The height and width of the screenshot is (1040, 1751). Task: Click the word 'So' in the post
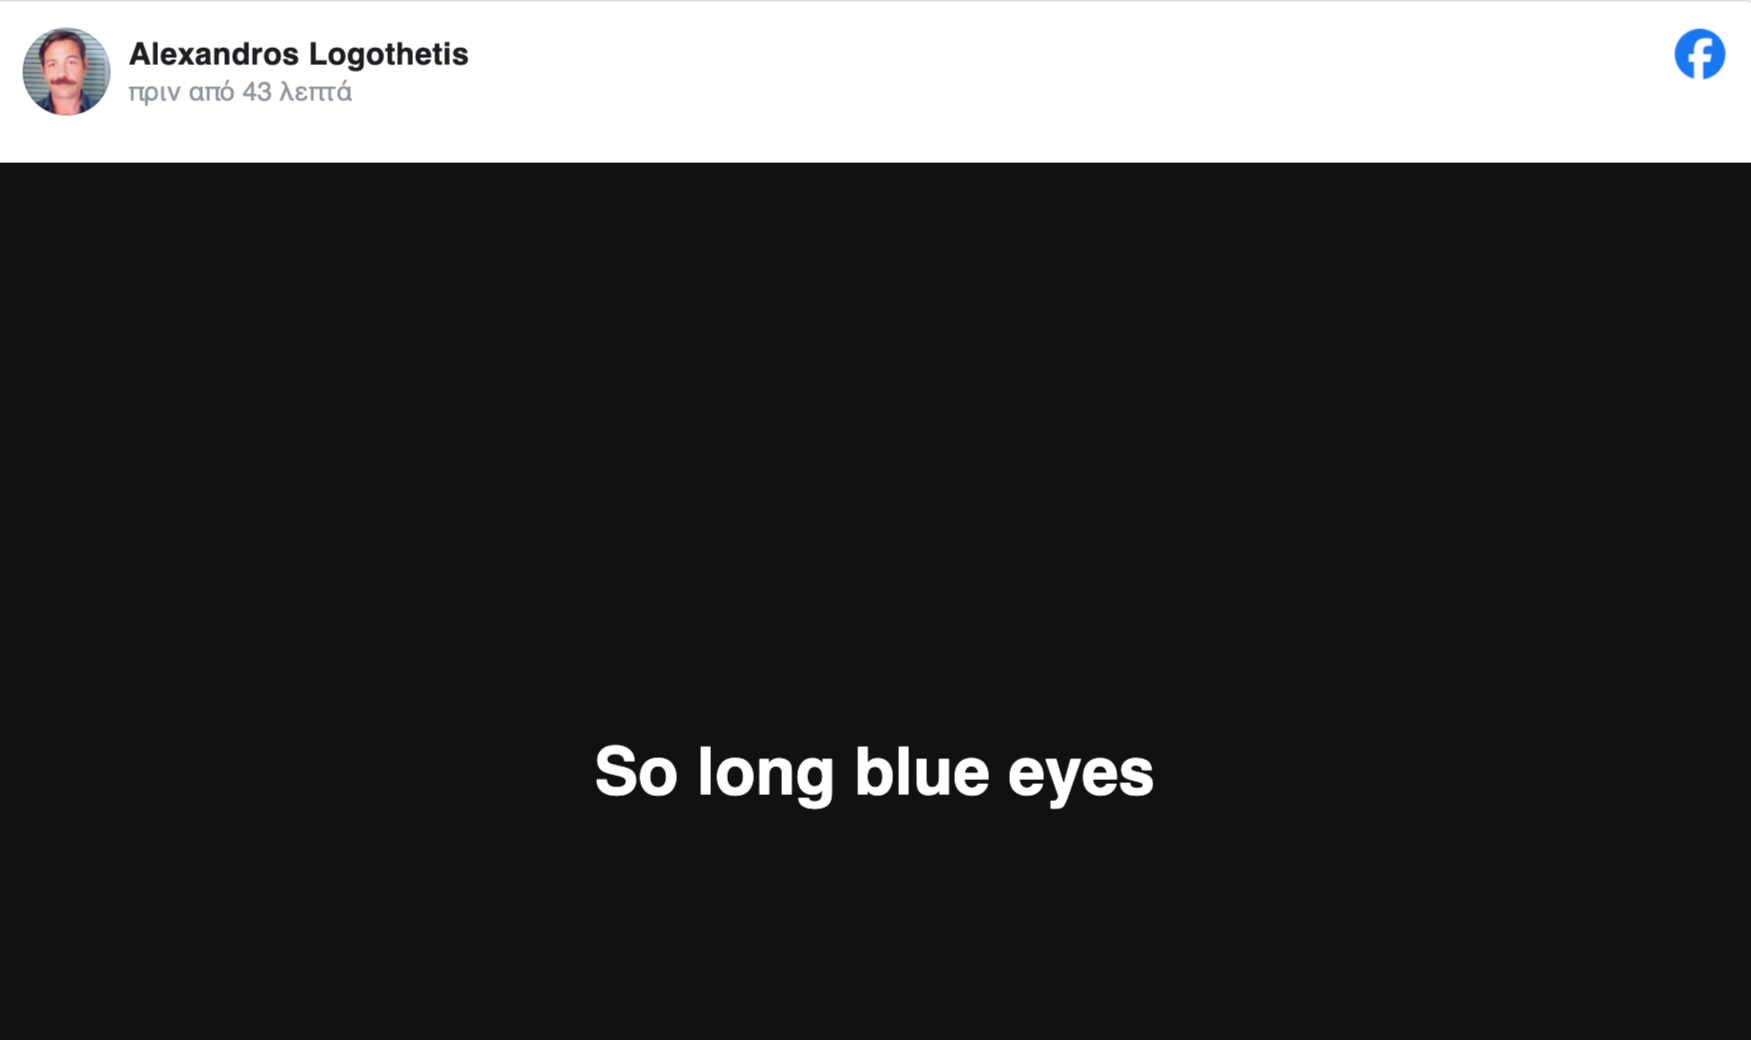click(x=636, y=771)
